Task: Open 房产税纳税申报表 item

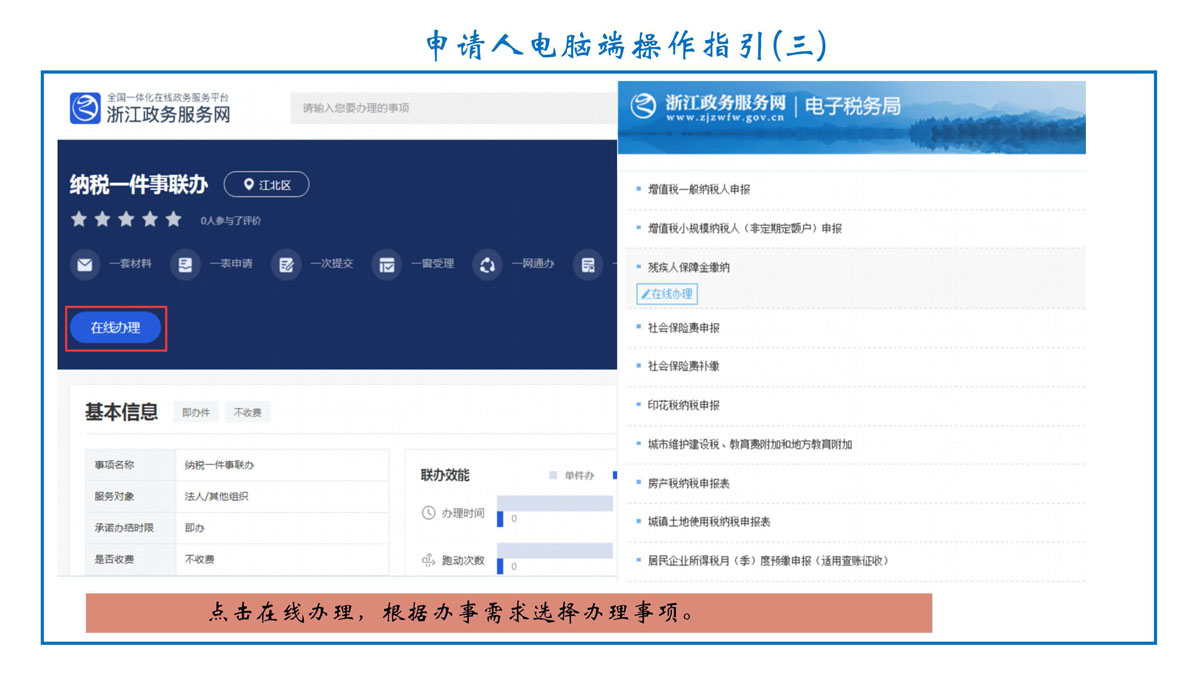Action: click(x=688, y=483)
